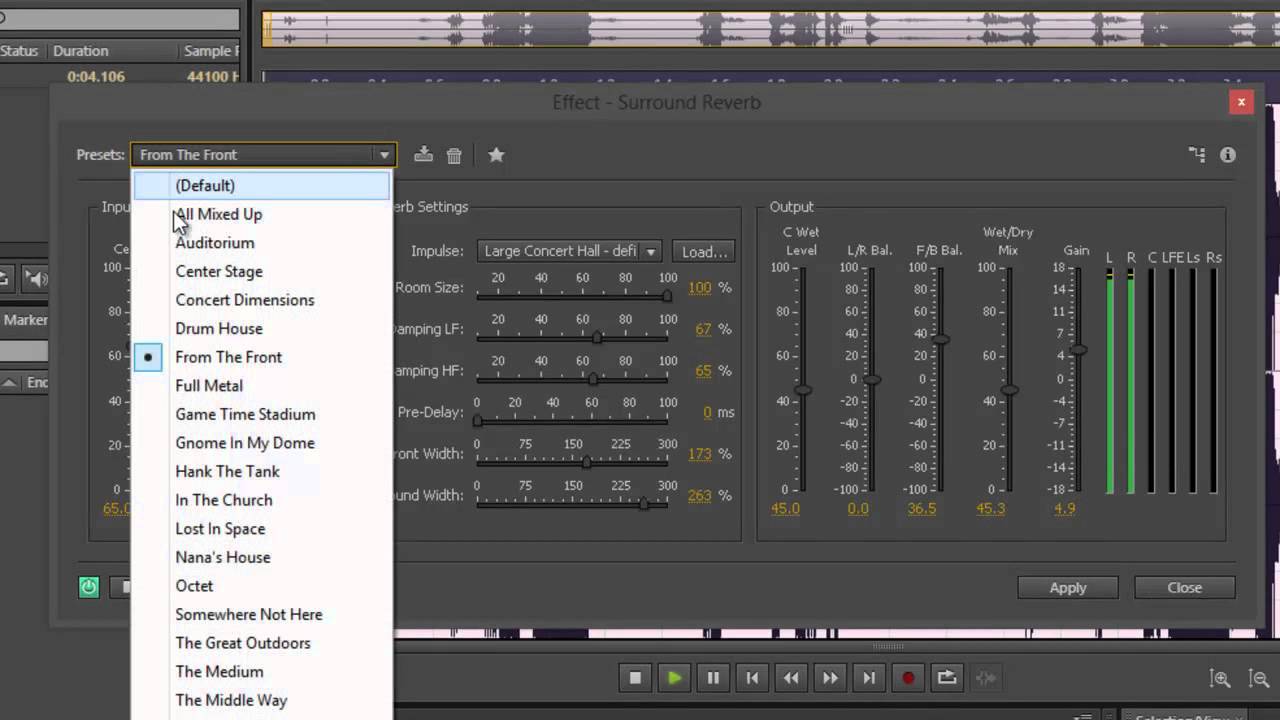Image resolution: width=1280 pixels, height=720 pixels.
Task: Click the speaker icon in left panel
Action: 37,278
